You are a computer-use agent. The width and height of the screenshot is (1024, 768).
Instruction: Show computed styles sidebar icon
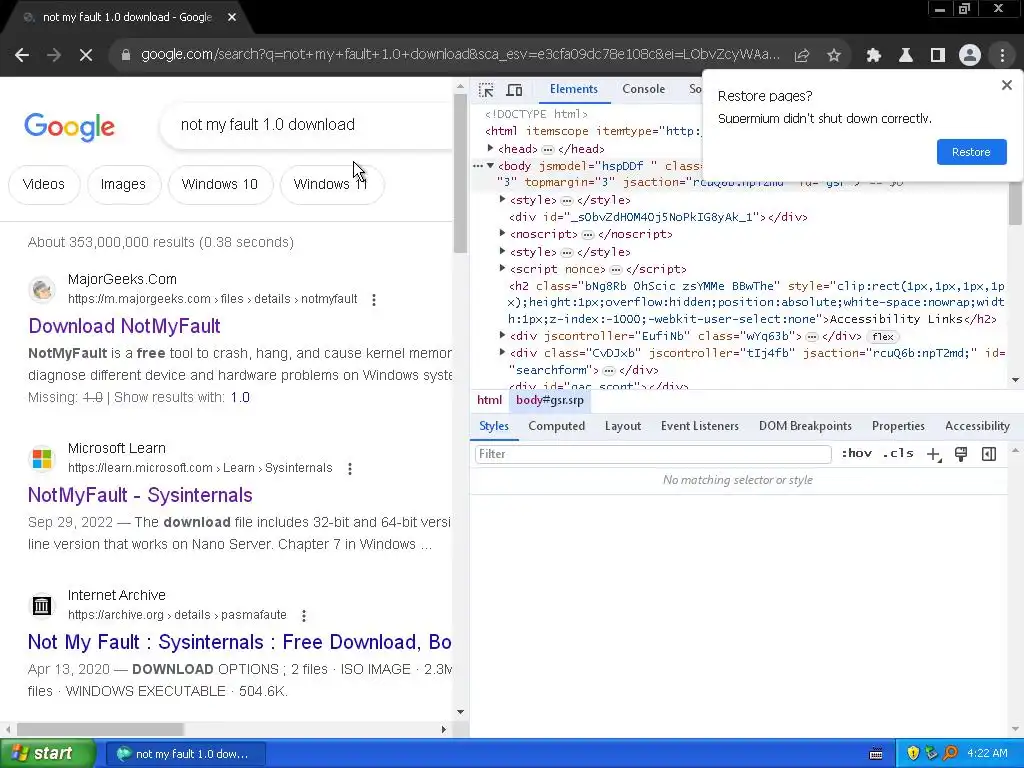(x=989, y=455)
